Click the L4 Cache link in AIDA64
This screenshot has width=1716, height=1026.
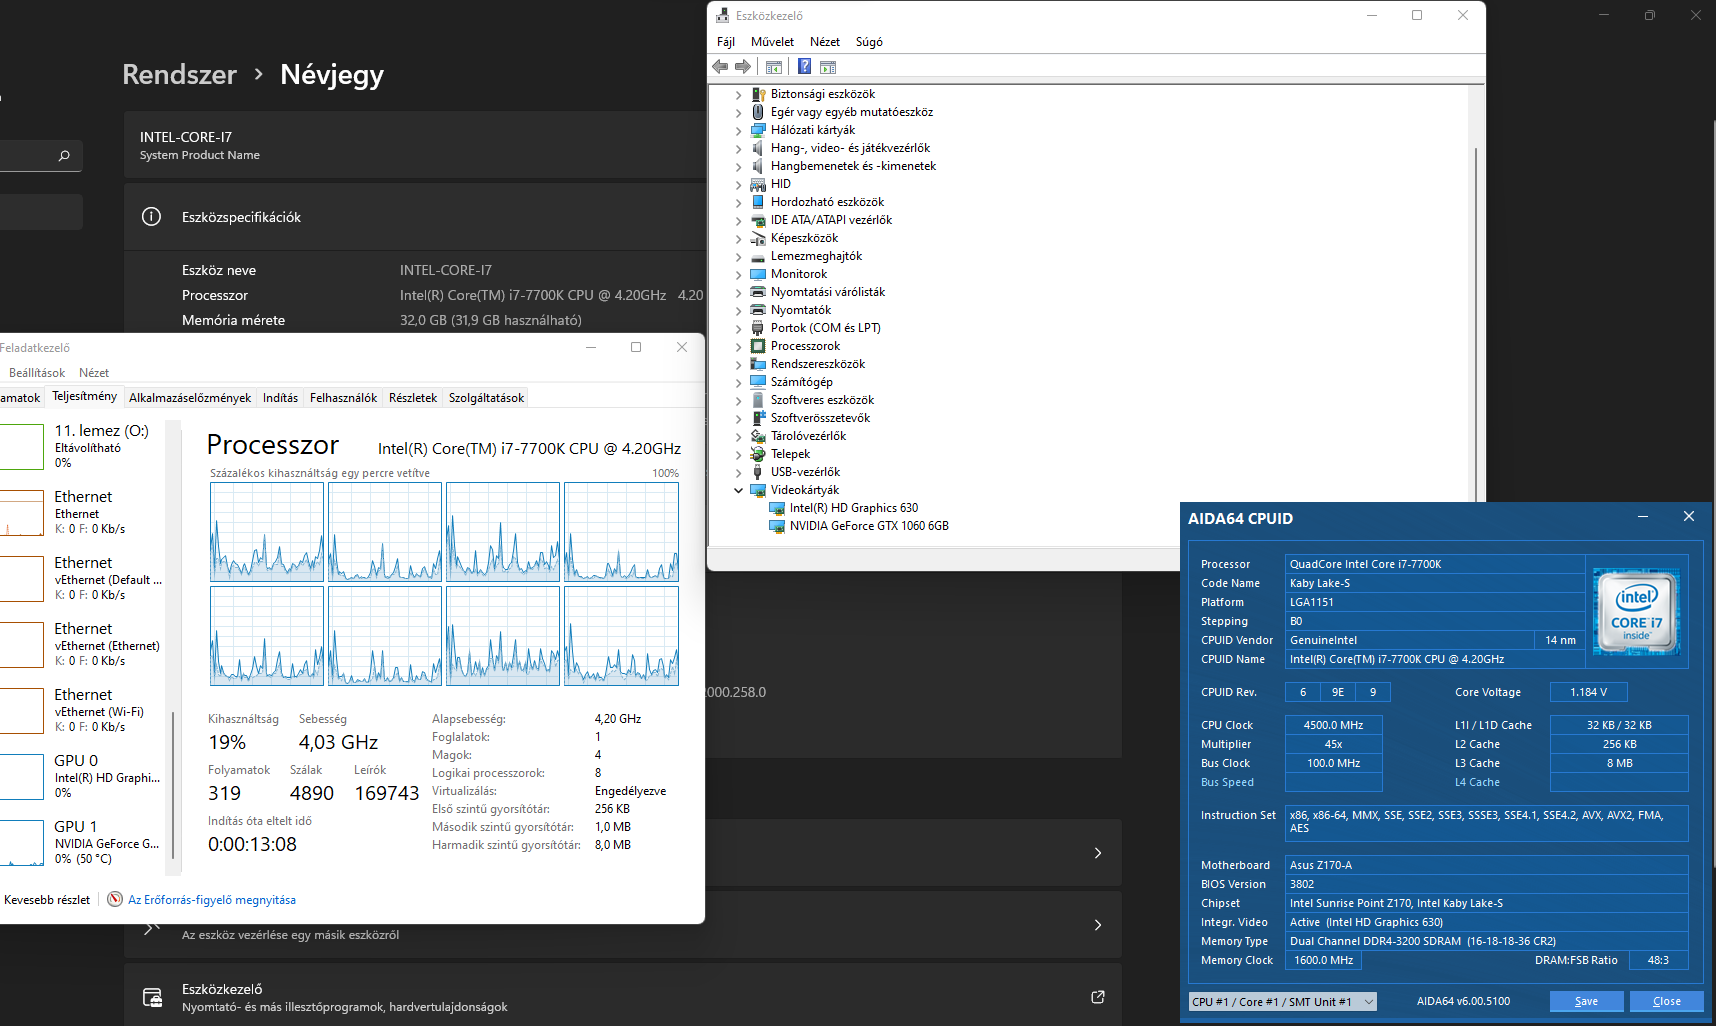click(1477, 783)
